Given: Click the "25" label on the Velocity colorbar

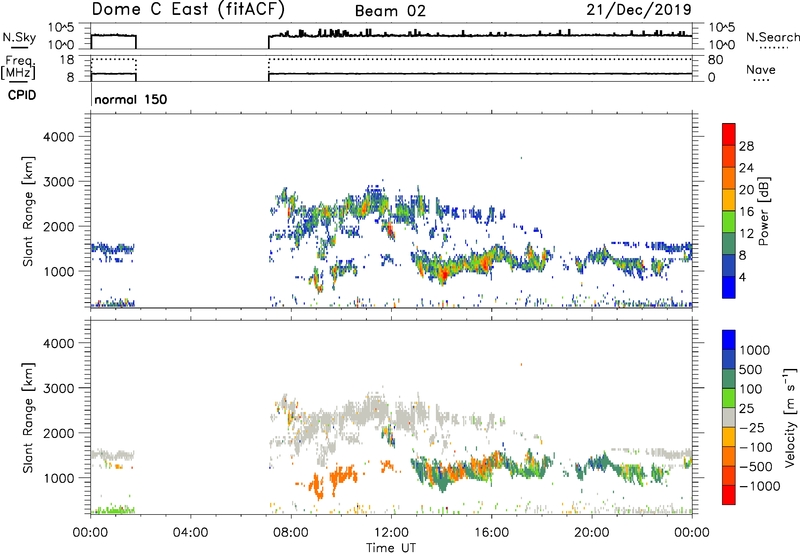Looking at the screenshot, I should coord(746,408).
